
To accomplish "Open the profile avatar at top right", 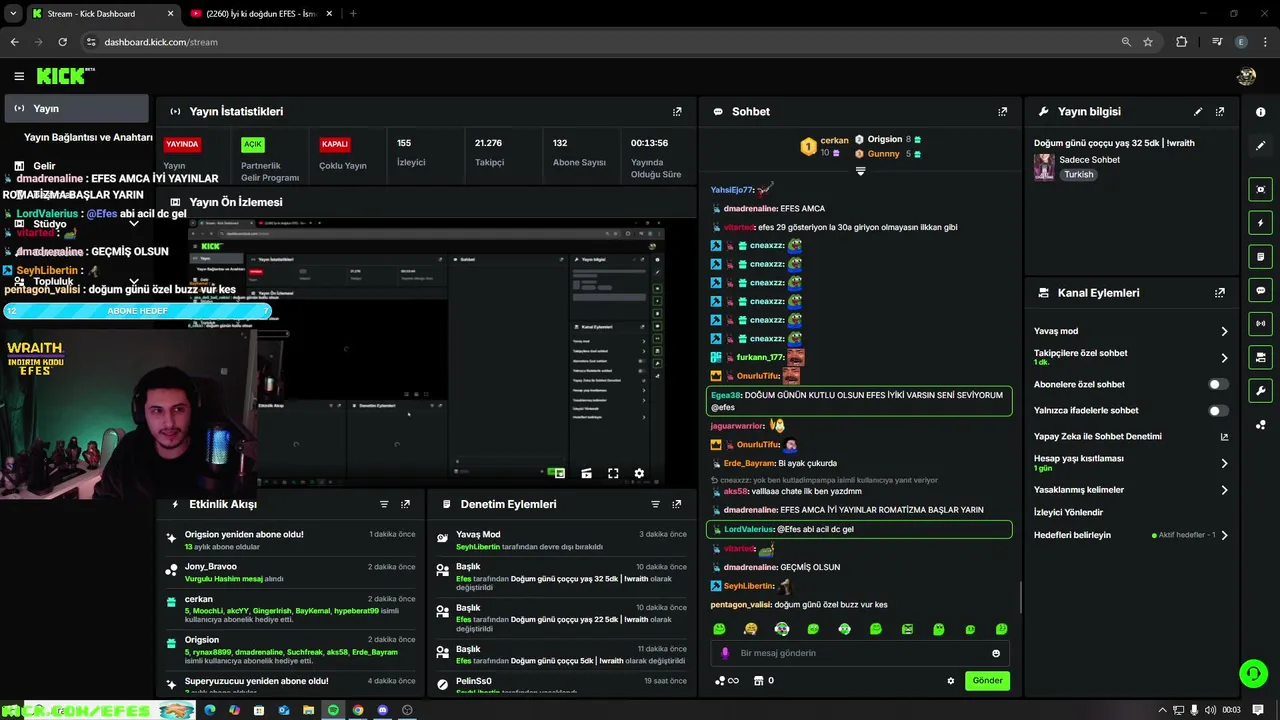I will (1246, 76).
